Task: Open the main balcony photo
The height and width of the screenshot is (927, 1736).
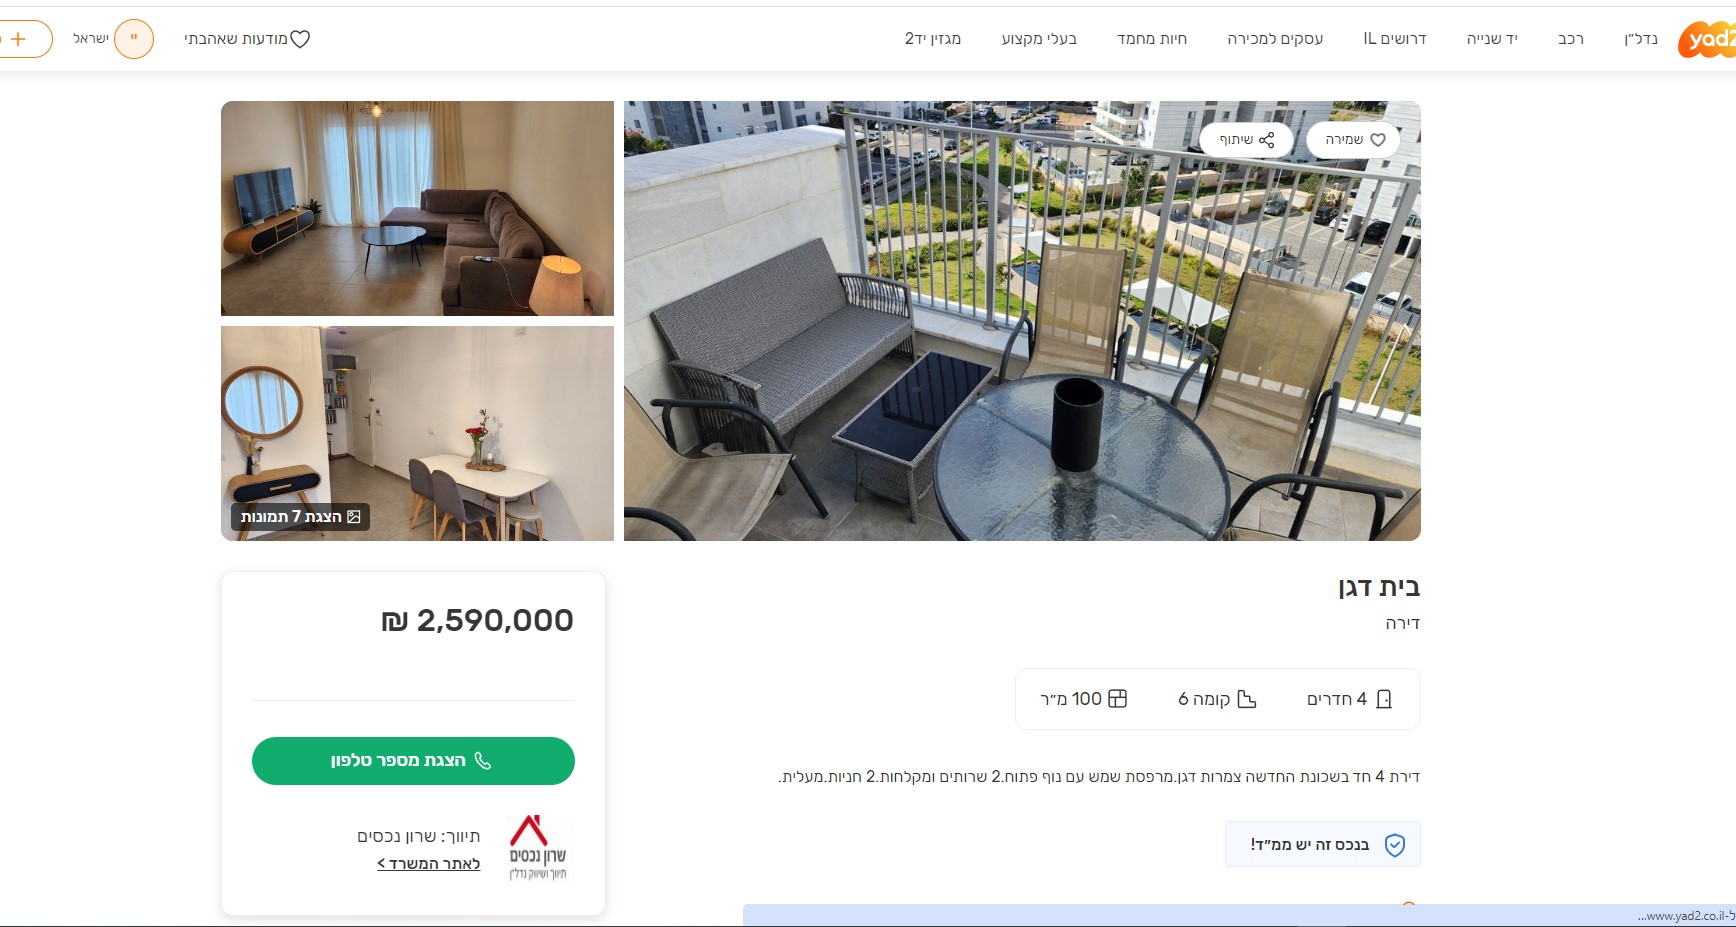Action: [x=1022, y=321]
